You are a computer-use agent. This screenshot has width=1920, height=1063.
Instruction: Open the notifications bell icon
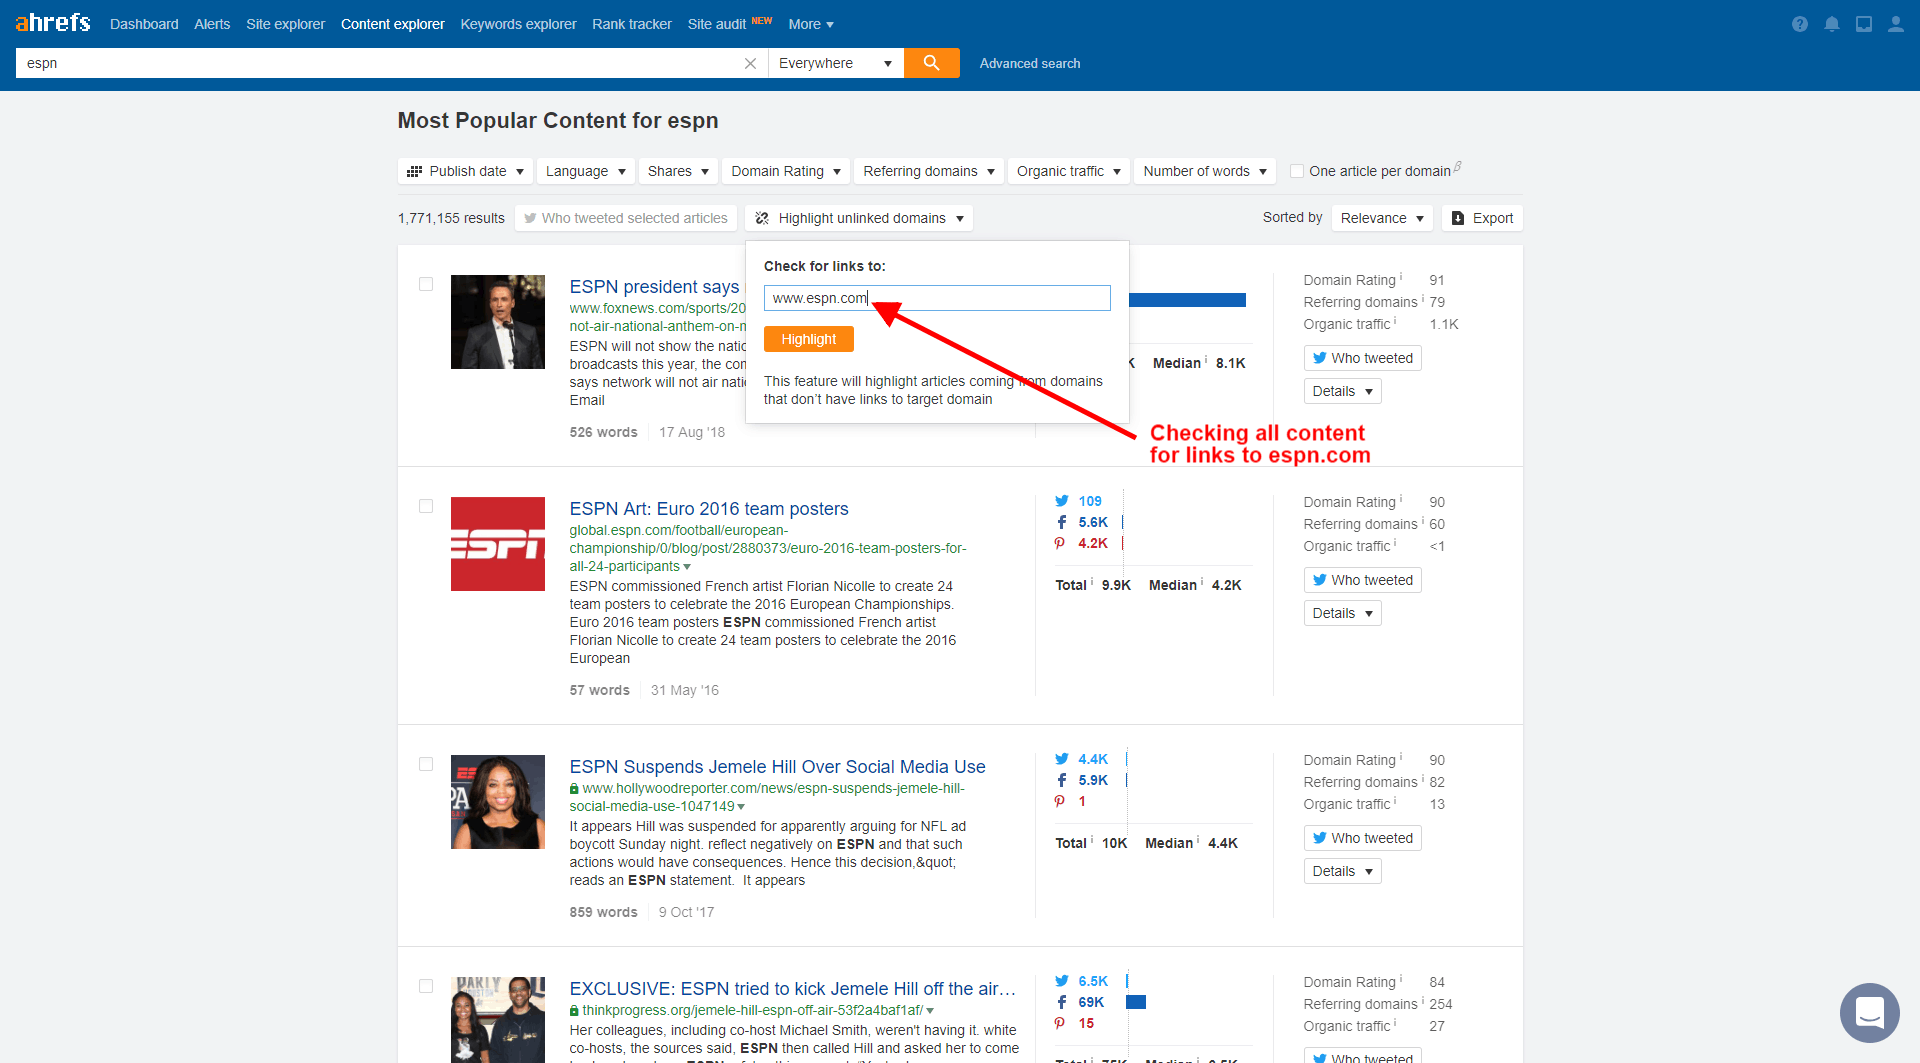pos(1831,24)
